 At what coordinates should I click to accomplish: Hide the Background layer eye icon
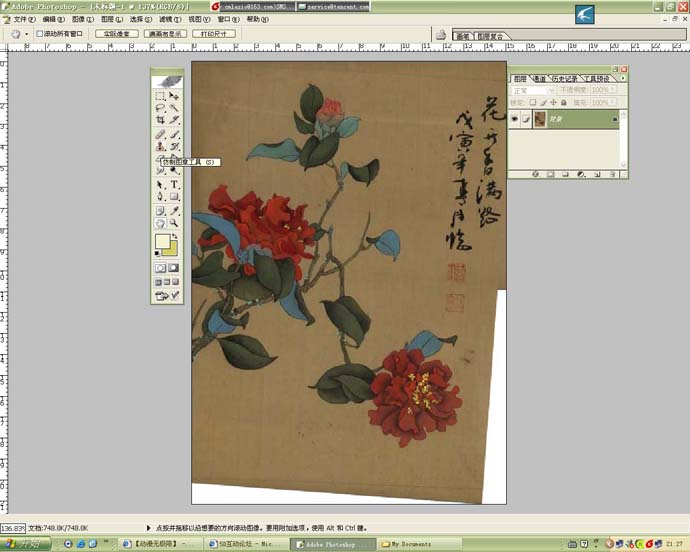[x=514, y=119]
